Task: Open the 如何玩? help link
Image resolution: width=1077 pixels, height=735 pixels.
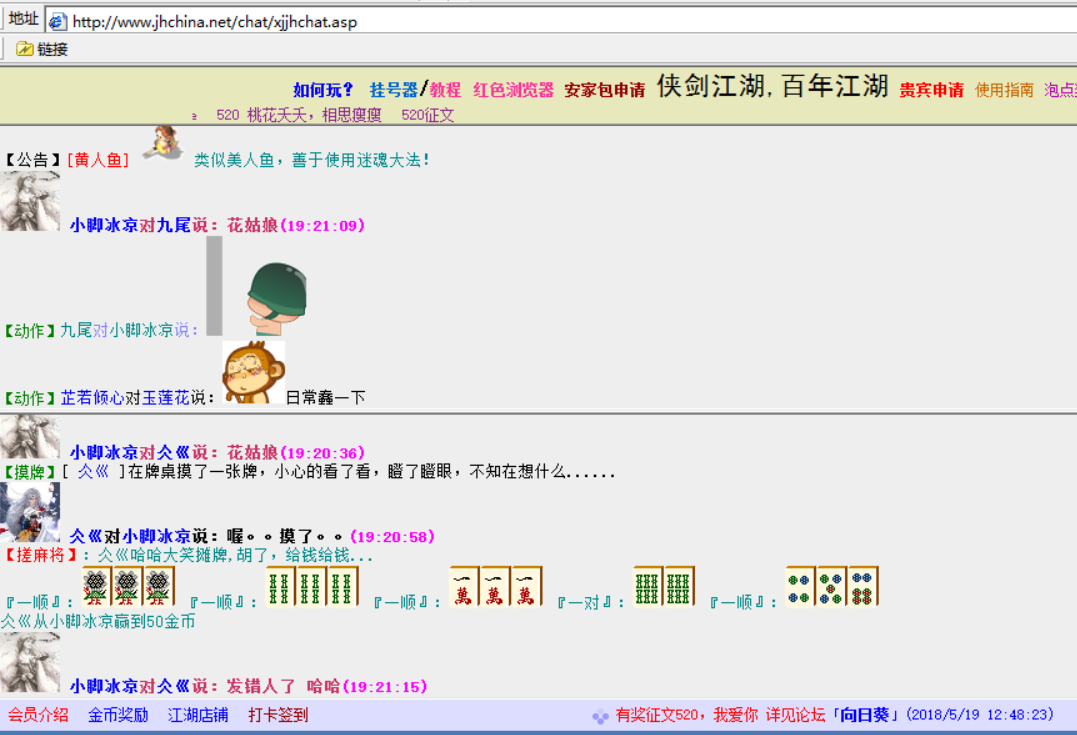Action: point(323,90)
